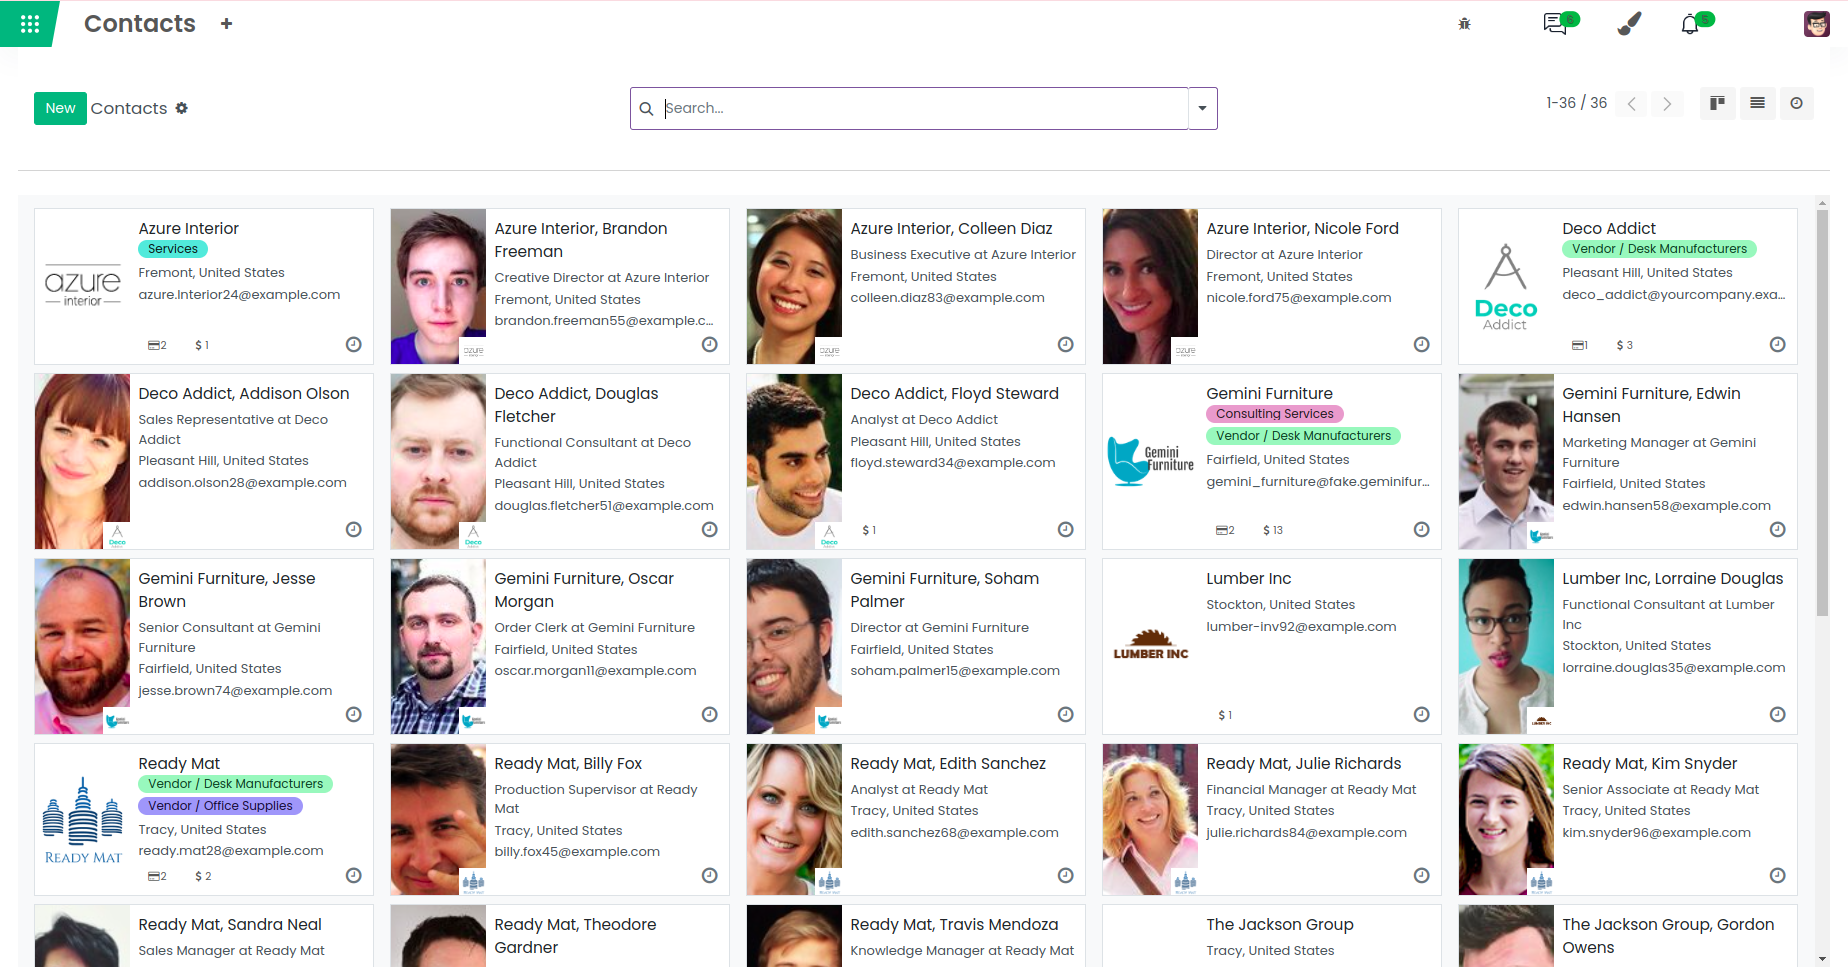Click Vendor / Desk Manufacturers tag on Deco Addict
Screen dimensions: 1848x967
[1660, 249]
